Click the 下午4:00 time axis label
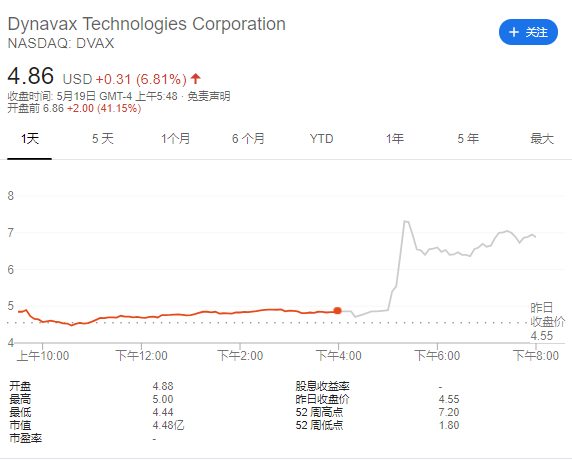The width and height of the screenshot is (572, 460). click(339, 355)
